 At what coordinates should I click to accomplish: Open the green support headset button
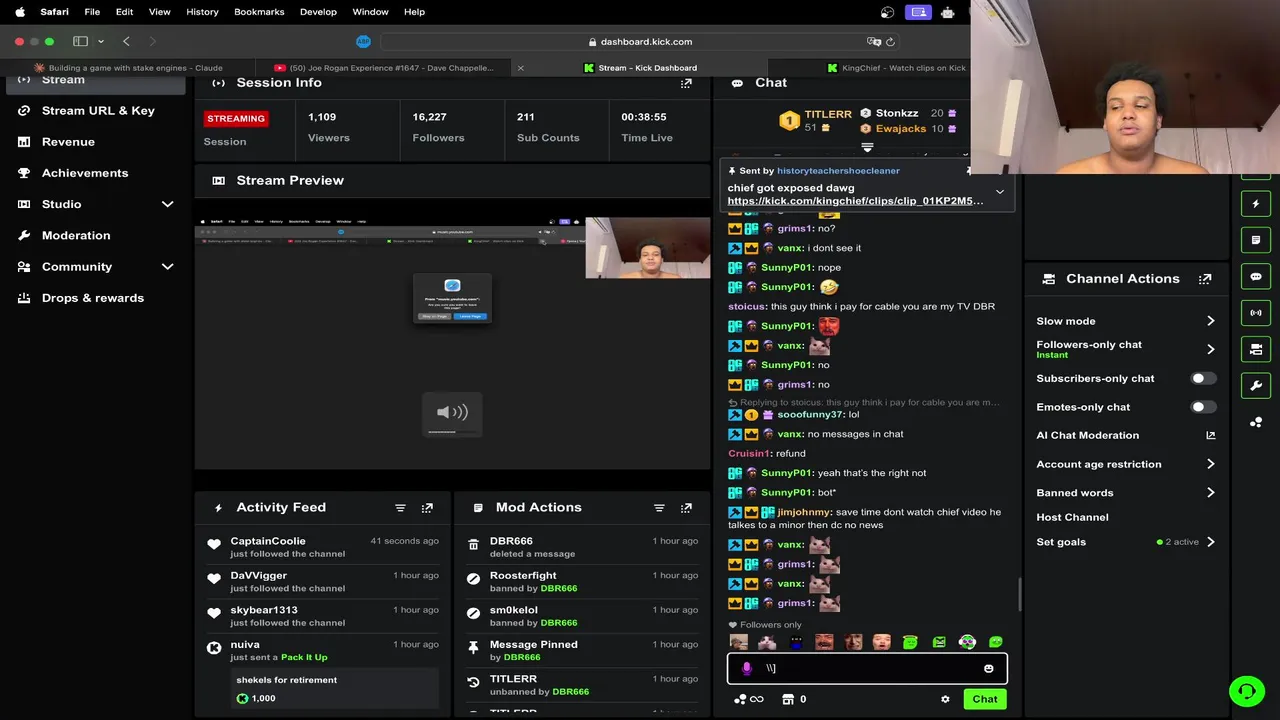(x=1246, y=690)
